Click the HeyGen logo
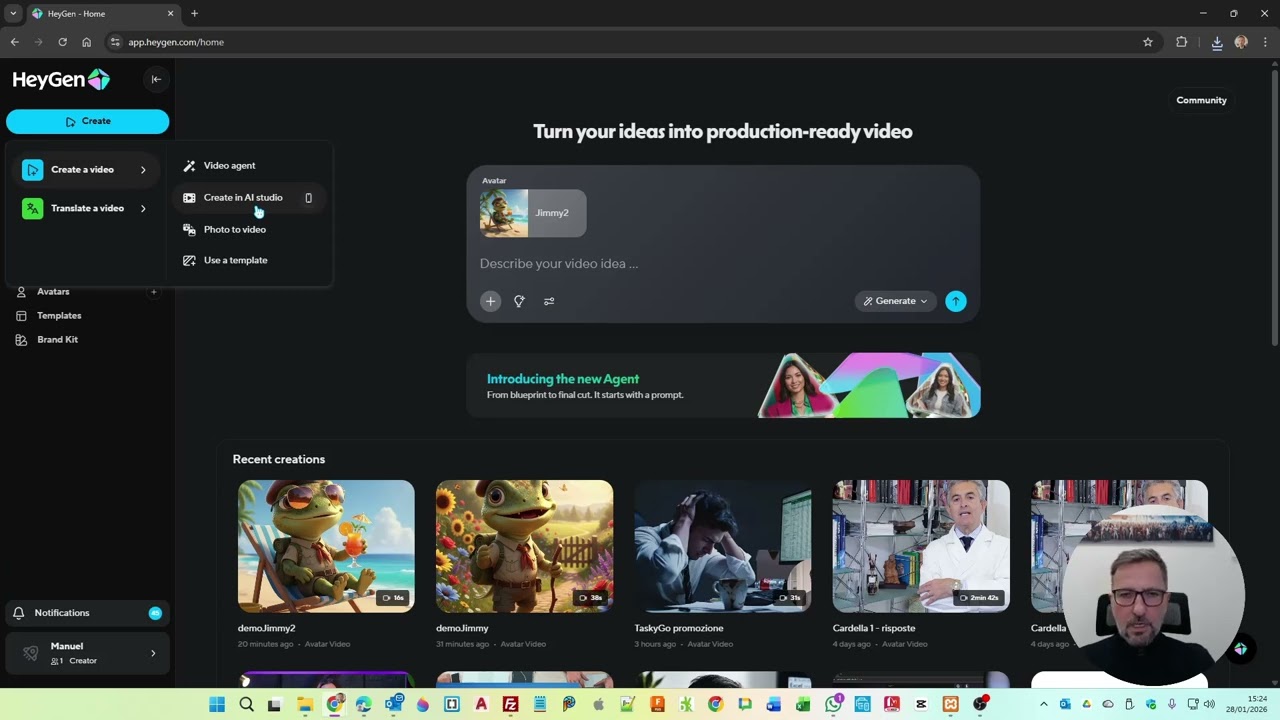This screenshot has height=720, width=1280. [x=61, y=80]
